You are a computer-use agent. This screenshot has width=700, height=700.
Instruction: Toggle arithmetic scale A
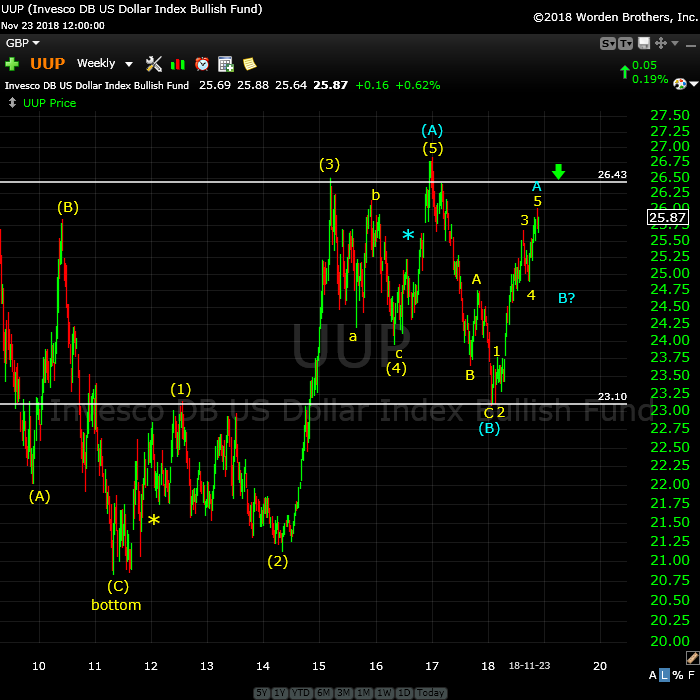(x=652, y=675)
